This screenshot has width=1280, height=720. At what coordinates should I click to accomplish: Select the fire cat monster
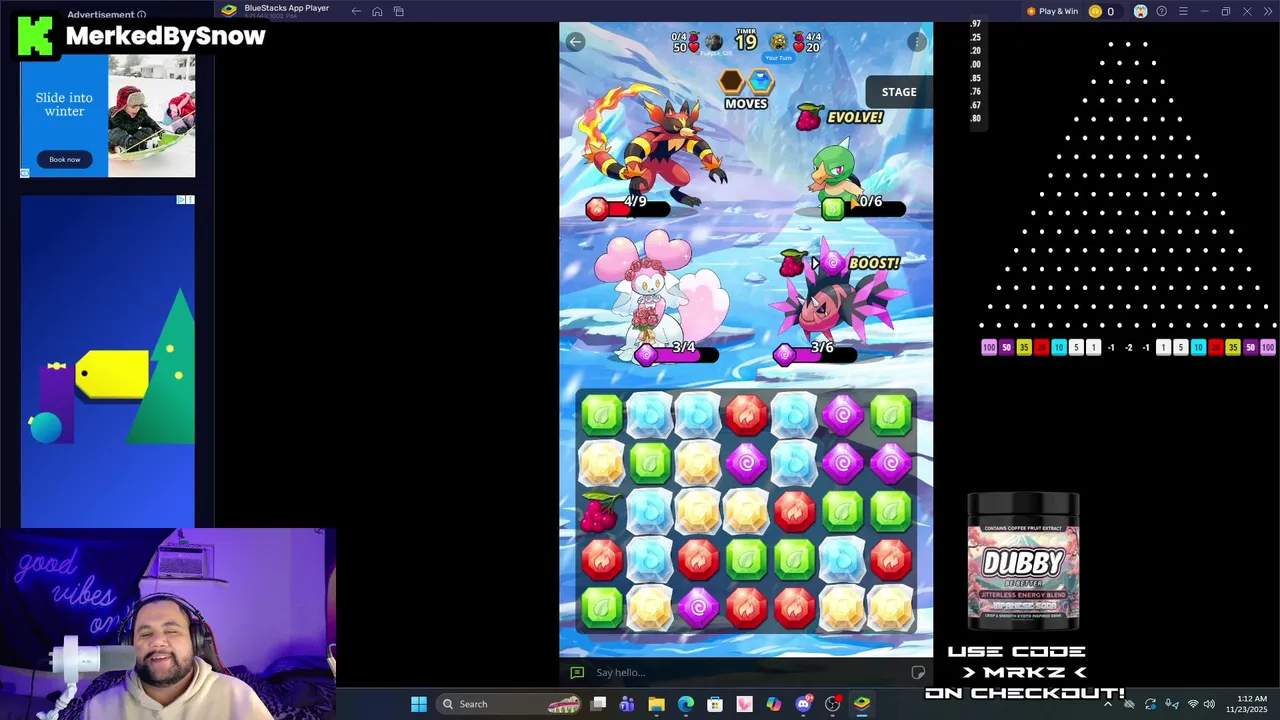(655, 145)
